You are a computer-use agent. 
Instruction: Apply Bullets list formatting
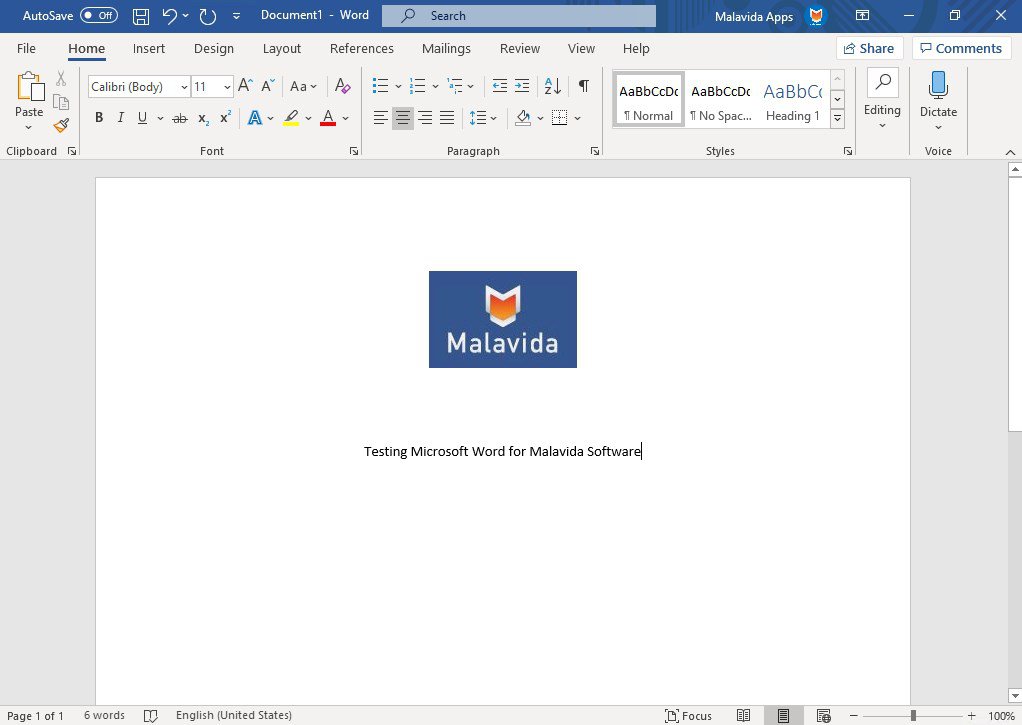coord(380,87)
